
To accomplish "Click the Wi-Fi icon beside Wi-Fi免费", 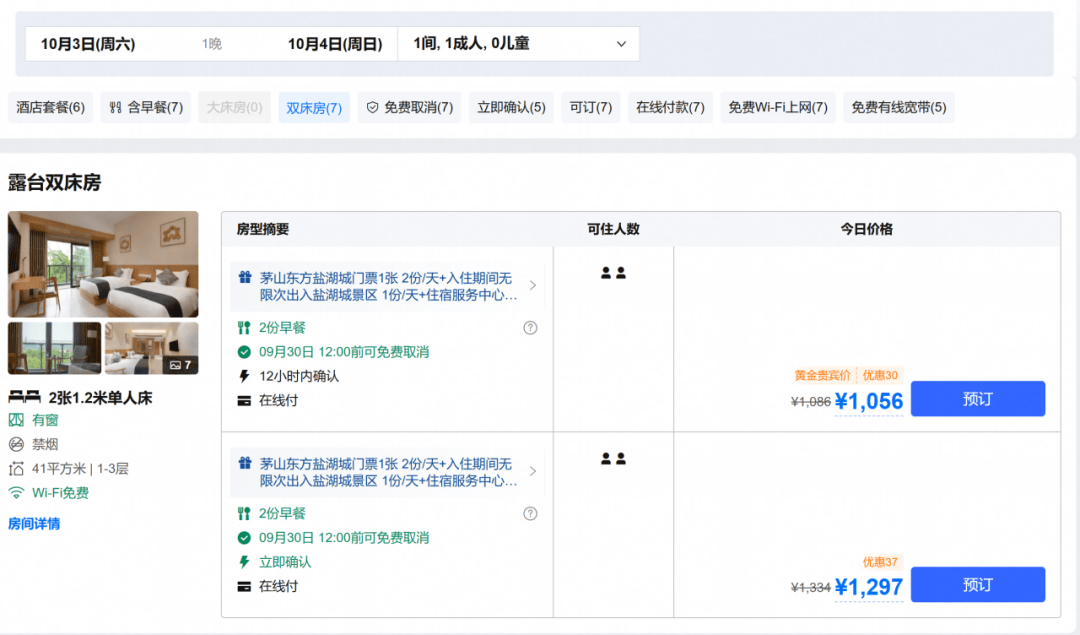I will [16, 492].
